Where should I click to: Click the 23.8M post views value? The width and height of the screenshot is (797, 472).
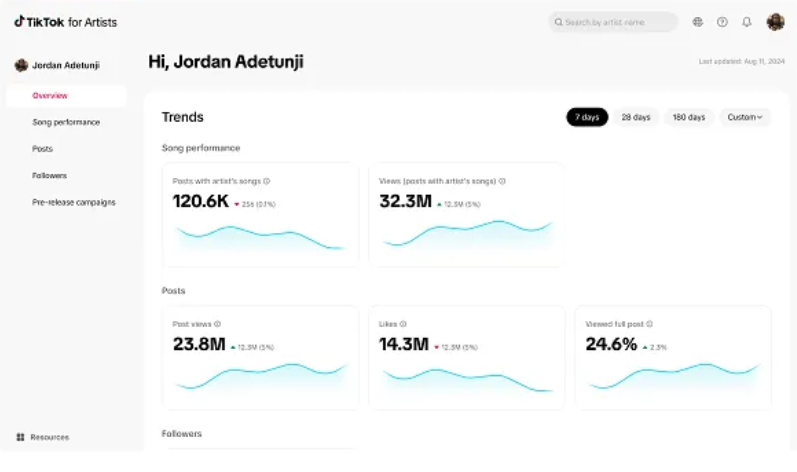(x=199, y=344)
